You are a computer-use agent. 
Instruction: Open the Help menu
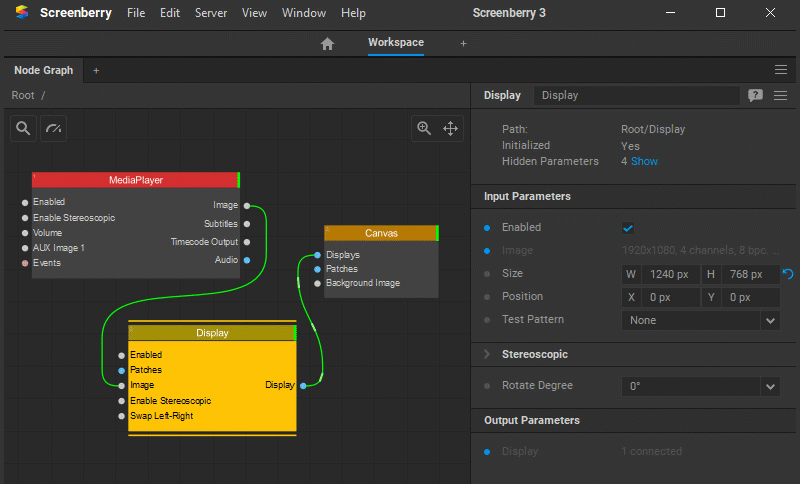[353, 13]
